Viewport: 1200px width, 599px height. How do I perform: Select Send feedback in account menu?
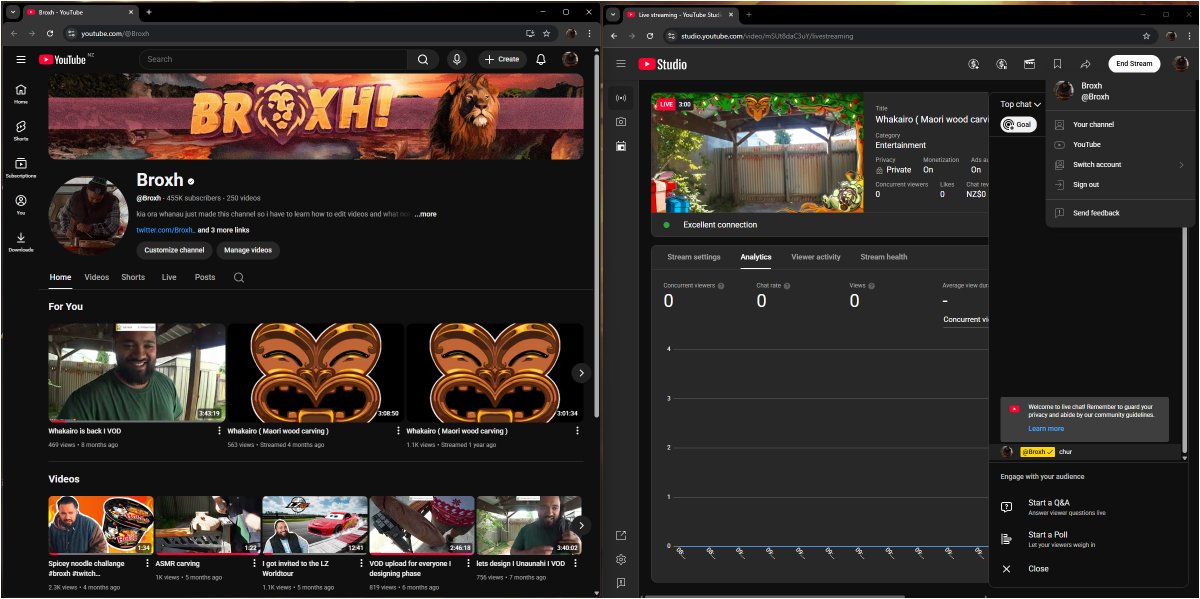pyautogui.click(x=1120, y=213)
